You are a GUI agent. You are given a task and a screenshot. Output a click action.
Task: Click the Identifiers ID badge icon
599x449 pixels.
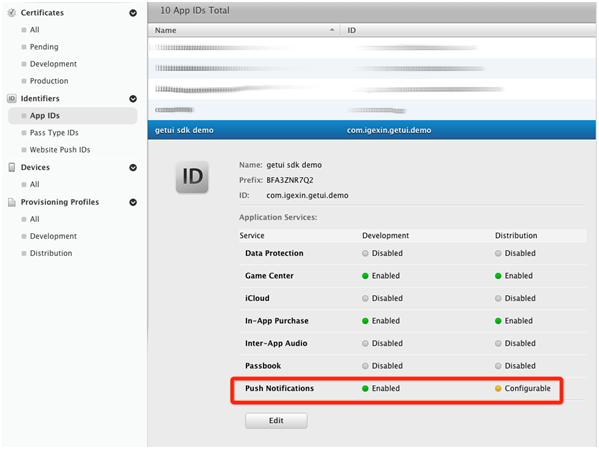(12, 99)
